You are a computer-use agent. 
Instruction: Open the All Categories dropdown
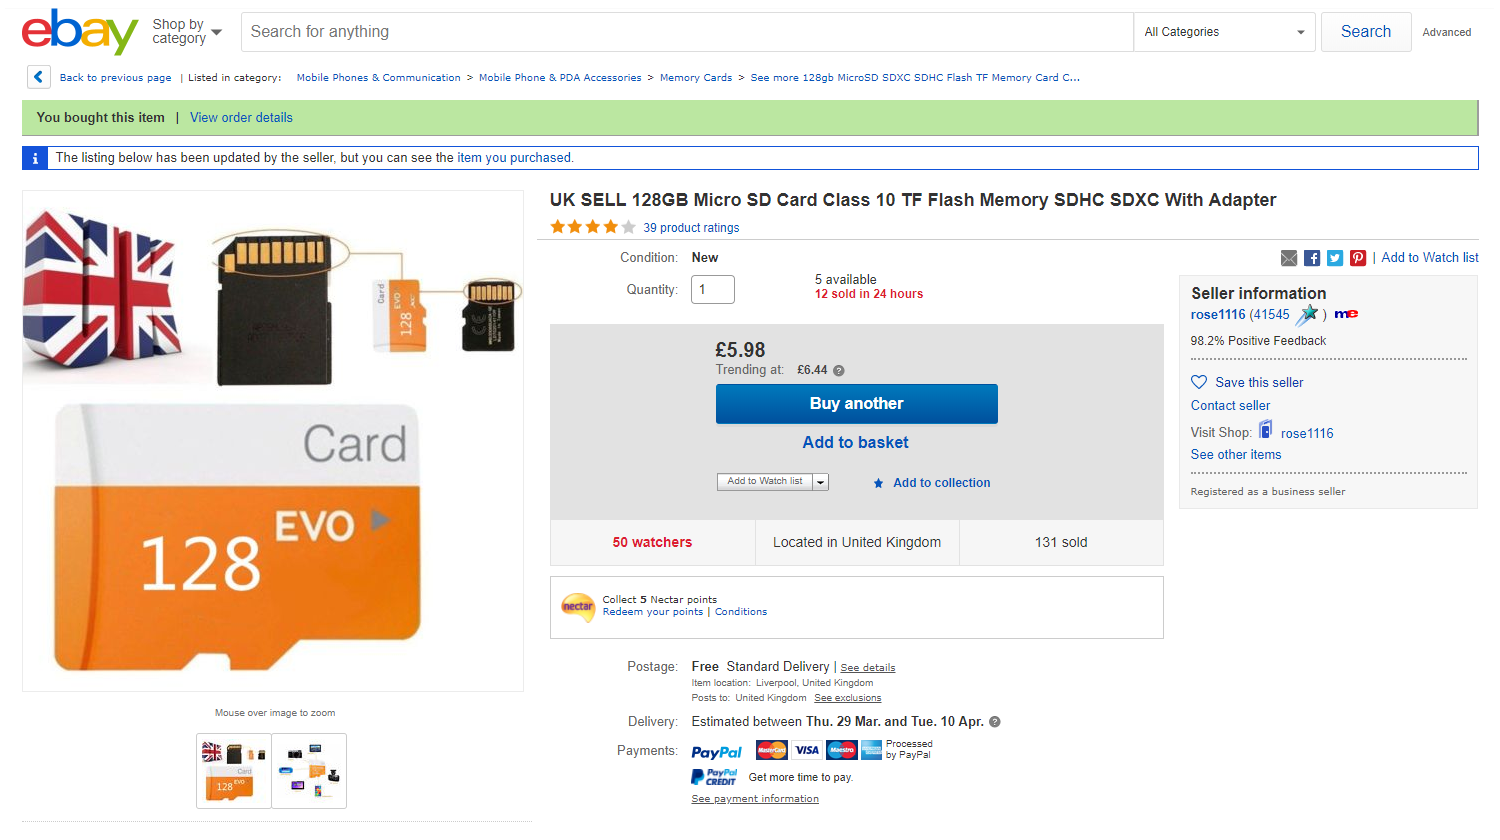(x=1224, y=32)
